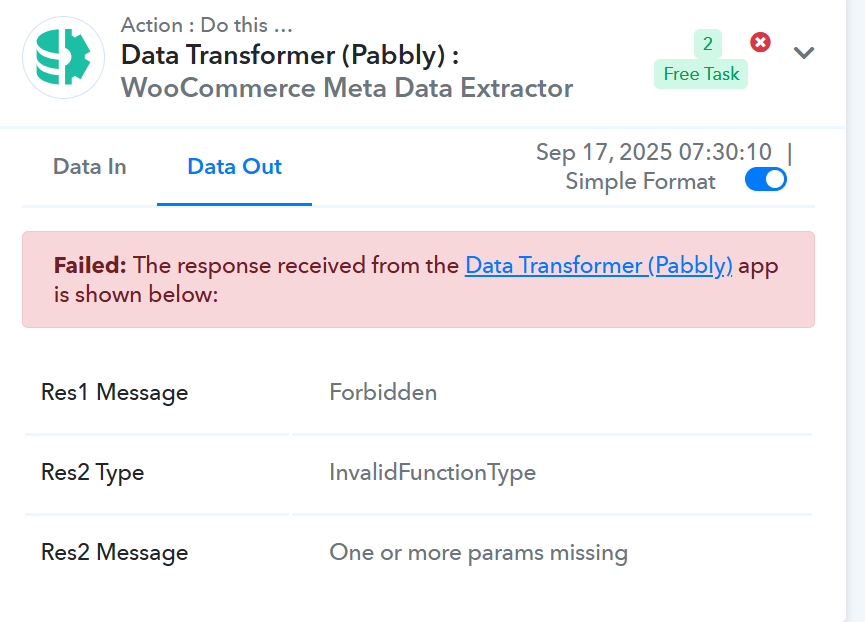Screen dimensions: 865x622
Task: Click the Res2 Message field label
Action: tap(114, 553)
